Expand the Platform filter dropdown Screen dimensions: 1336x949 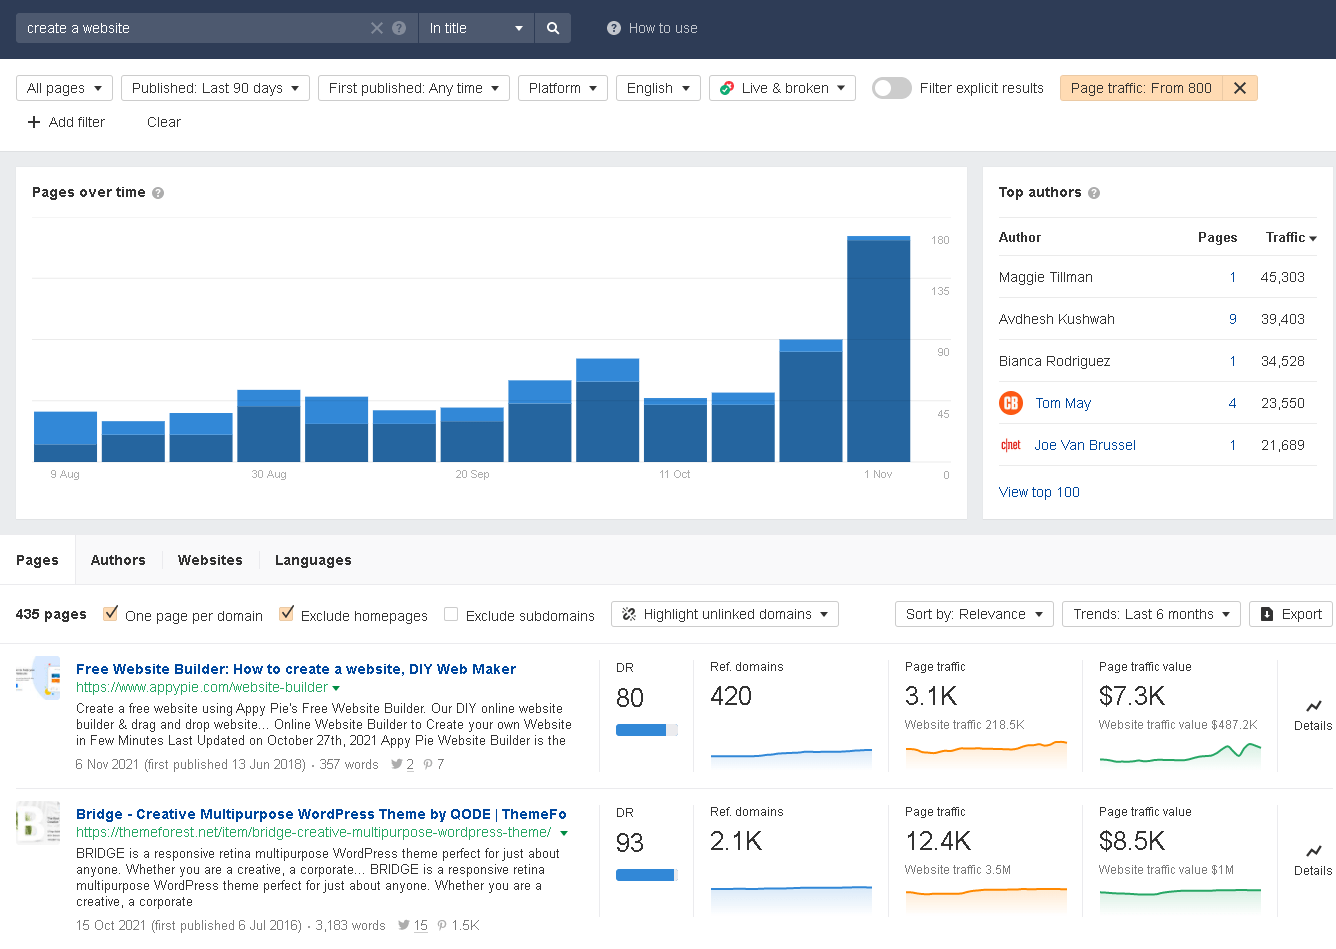pyautogui.click(x=563, y=88)
